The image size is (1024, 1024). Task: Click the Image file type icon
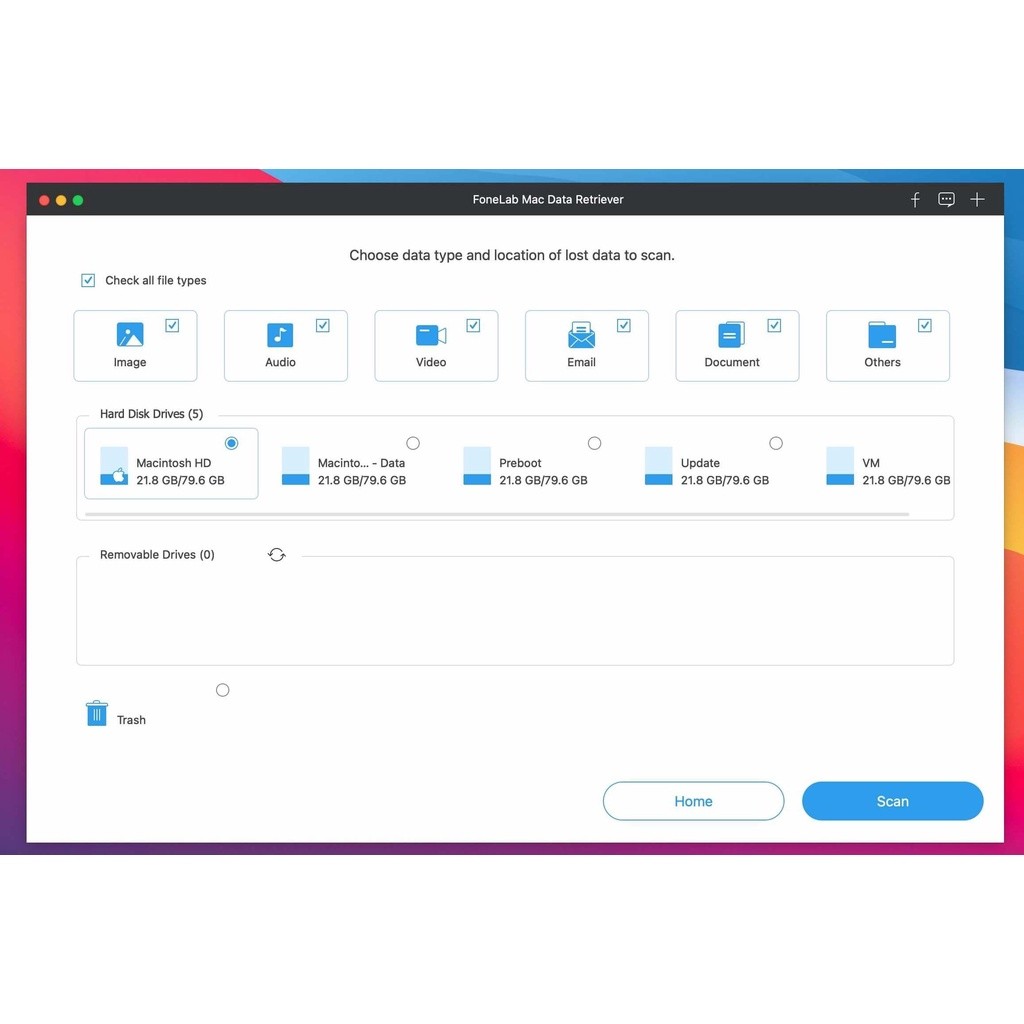[x=130, y=335]
